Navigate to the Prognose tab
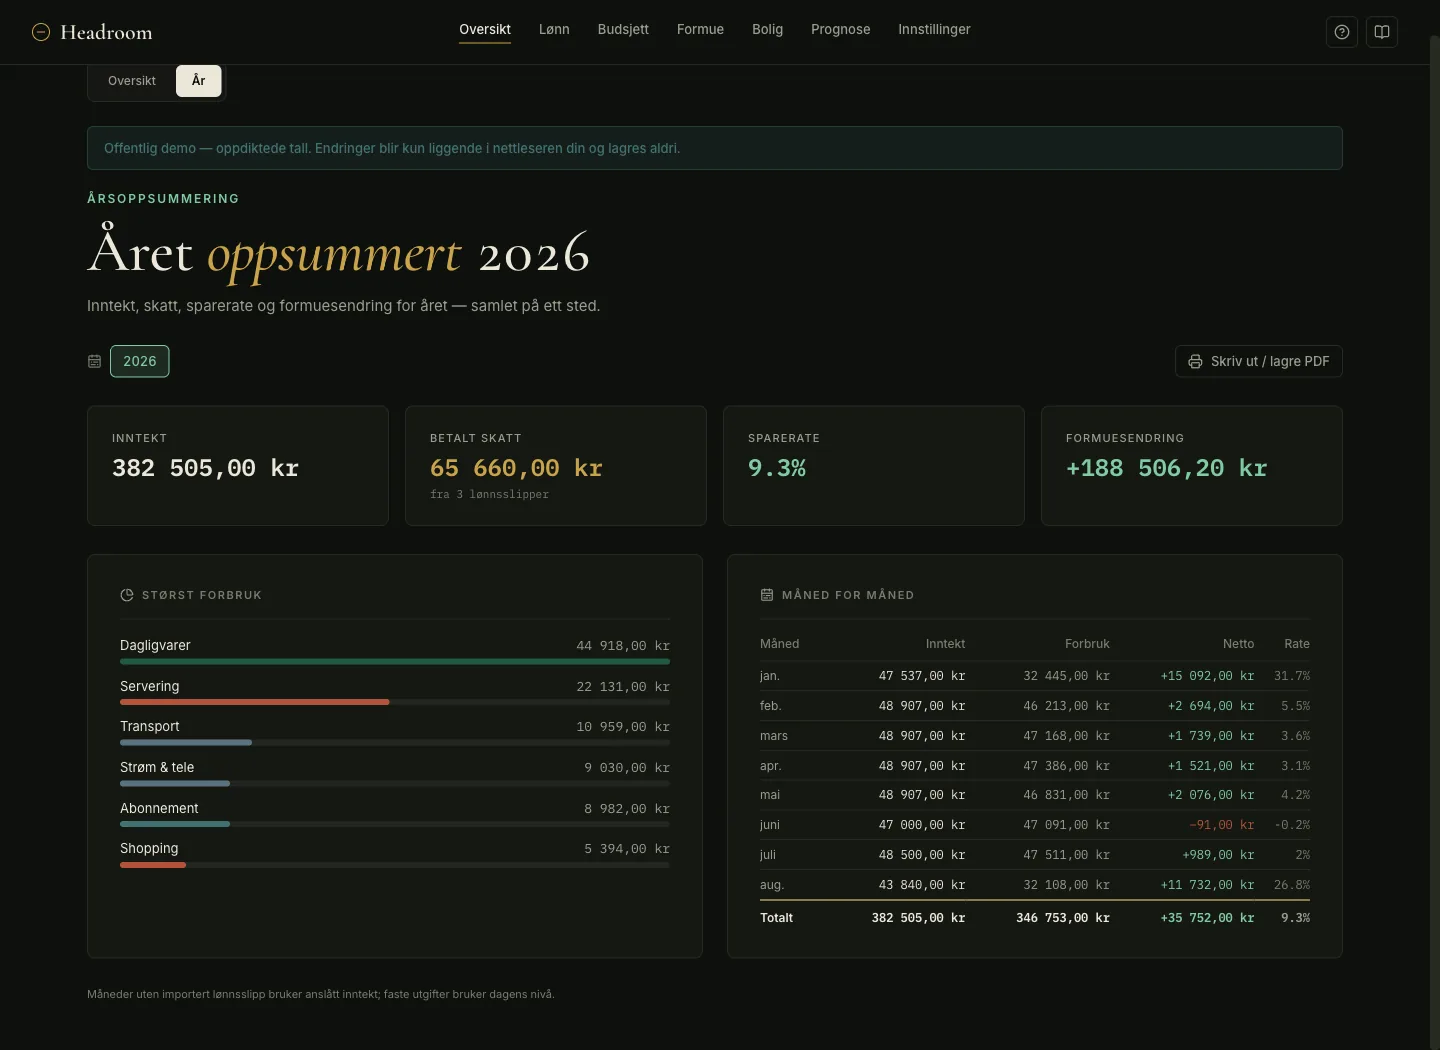The width and height of the screenshot is (1440, 1050). tap(841, 30)
